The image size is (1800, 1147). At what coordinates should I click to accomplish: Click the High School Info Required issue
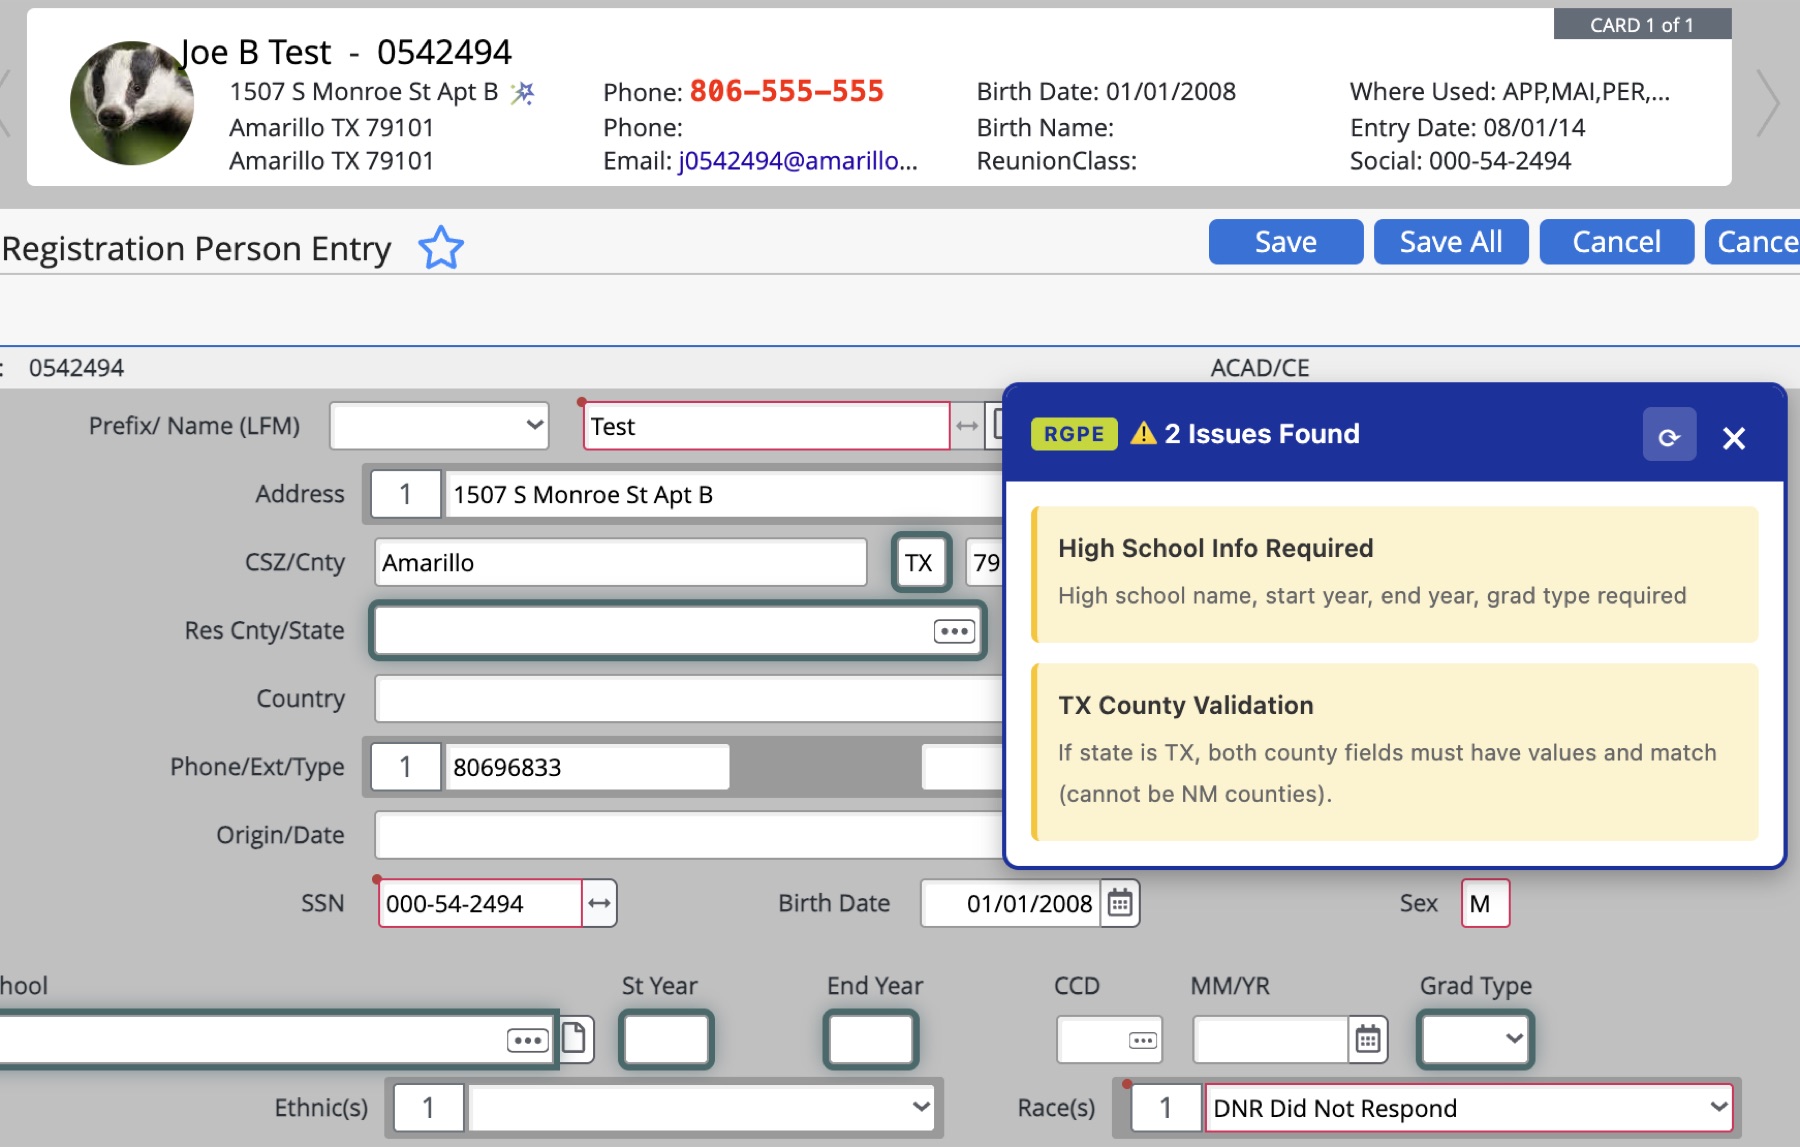pos(1395,574)
